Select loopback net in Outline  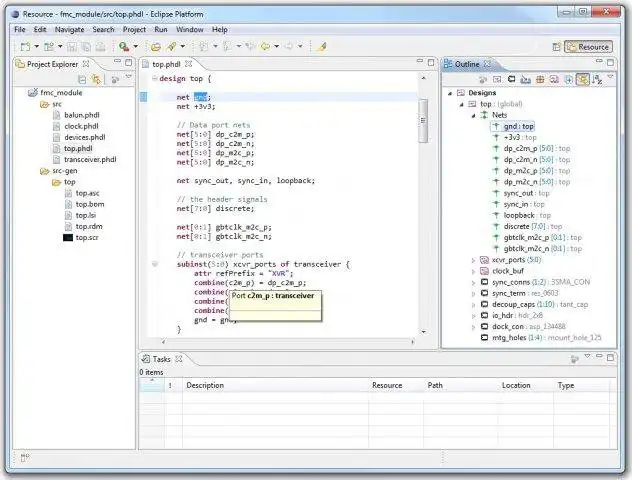pyautogui.click(x=519, y=216)
